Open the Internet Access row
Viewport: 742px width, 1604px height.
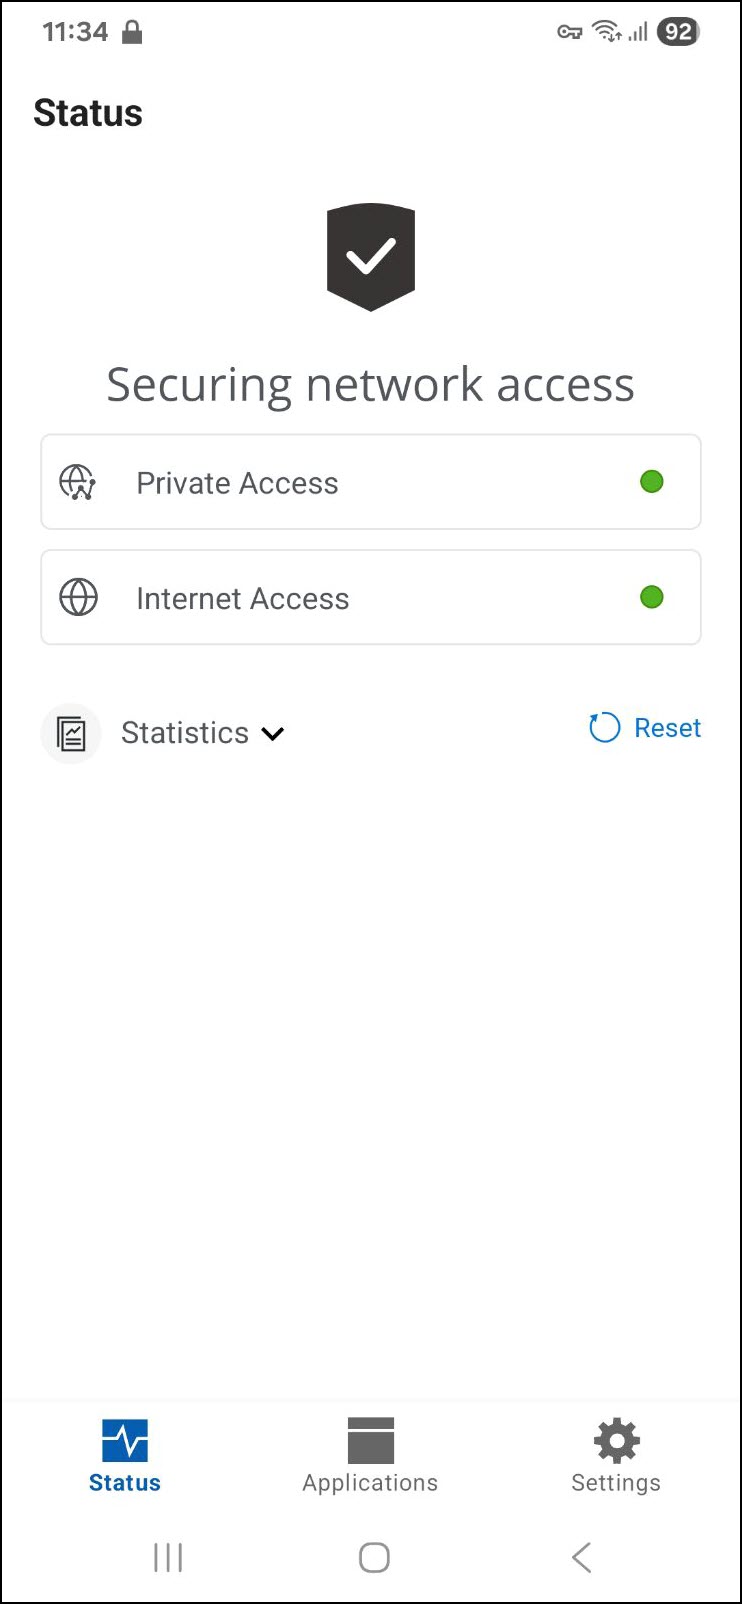click(370, 598)
